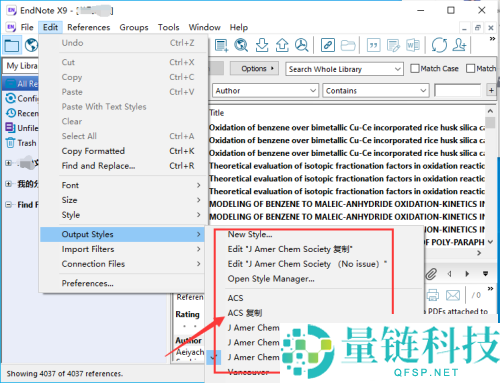Click the New Reference toolbar icon
Image resolution: width=500 pixels, height=383 pixels.
tap(221, 45)
